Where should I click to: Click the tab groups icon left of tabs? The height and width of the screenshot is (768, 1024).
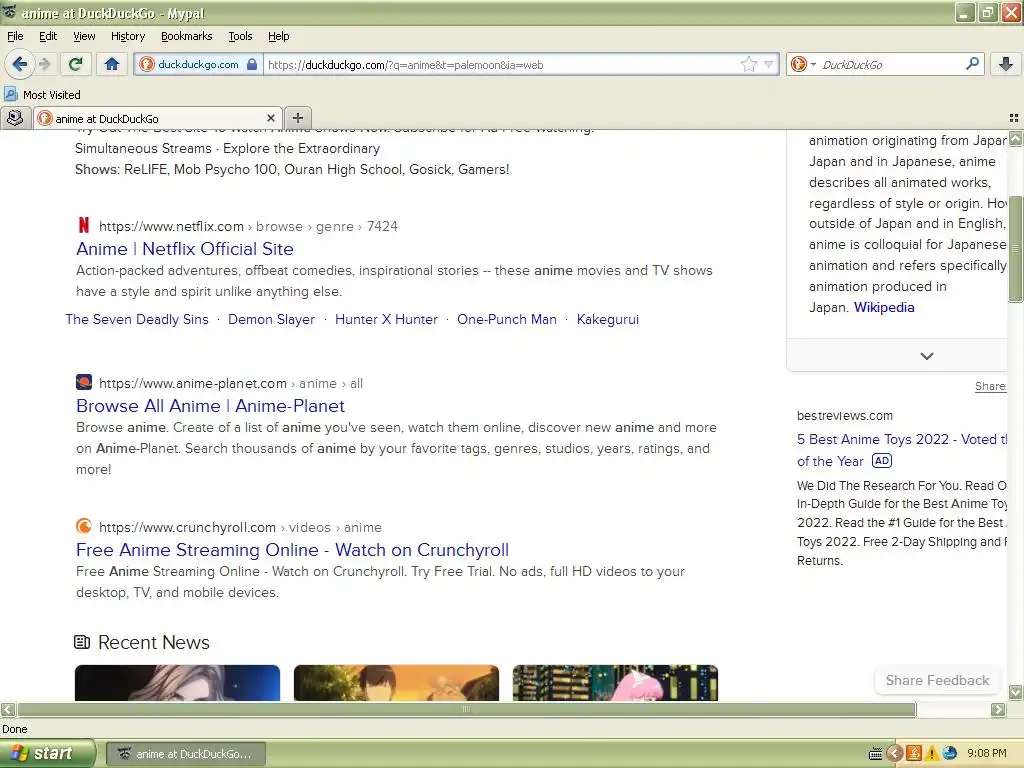click(x=14, y=118)
